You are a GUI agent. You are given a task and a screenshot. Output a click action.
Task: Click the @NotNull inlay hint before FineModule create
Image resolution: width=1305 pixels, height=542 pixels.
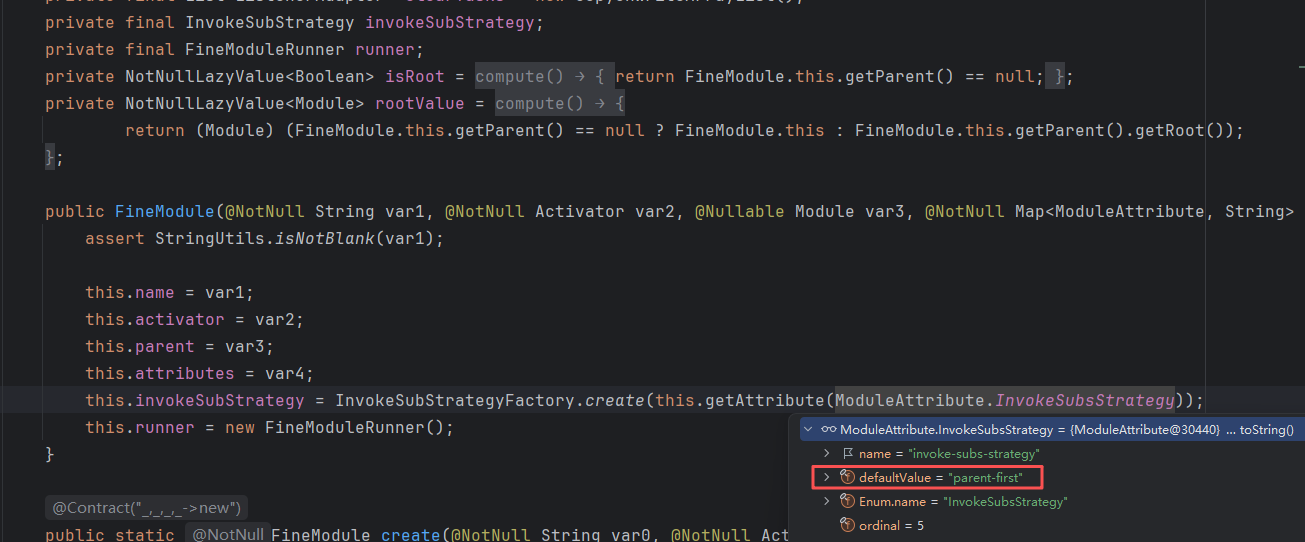[227, 535]
